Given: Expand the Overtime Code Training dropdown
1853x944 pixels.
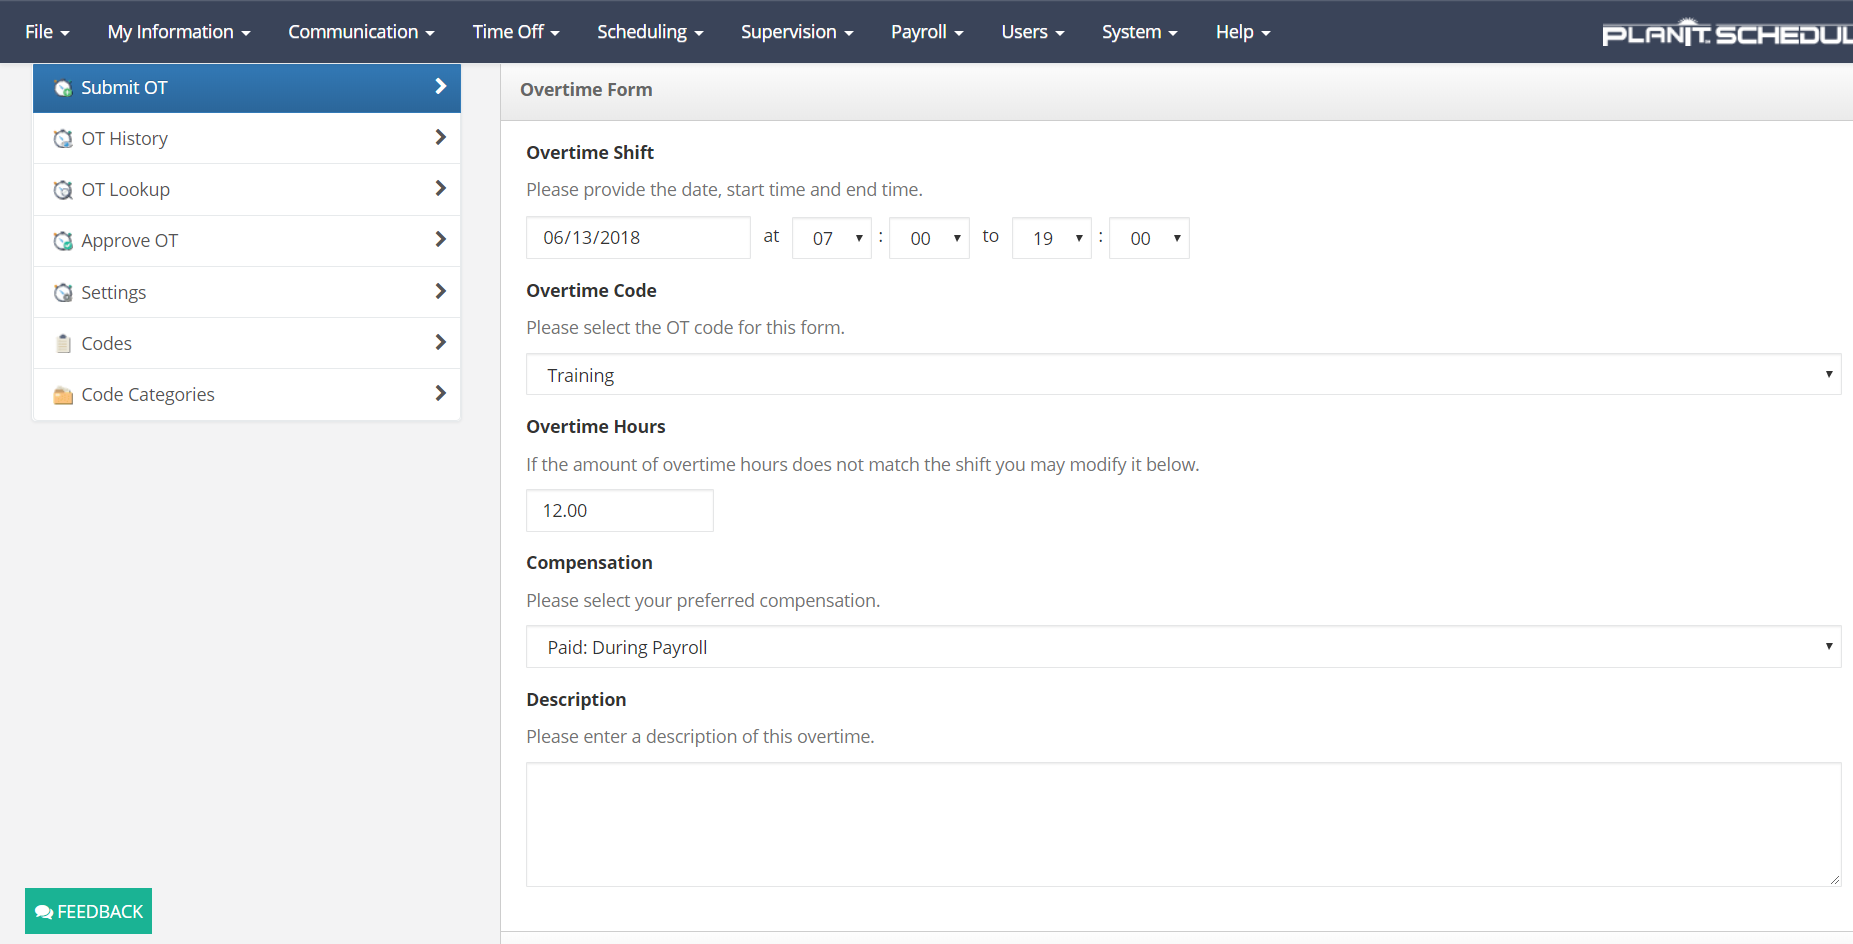Looking at the screenshot, I should coord(1183,375).
